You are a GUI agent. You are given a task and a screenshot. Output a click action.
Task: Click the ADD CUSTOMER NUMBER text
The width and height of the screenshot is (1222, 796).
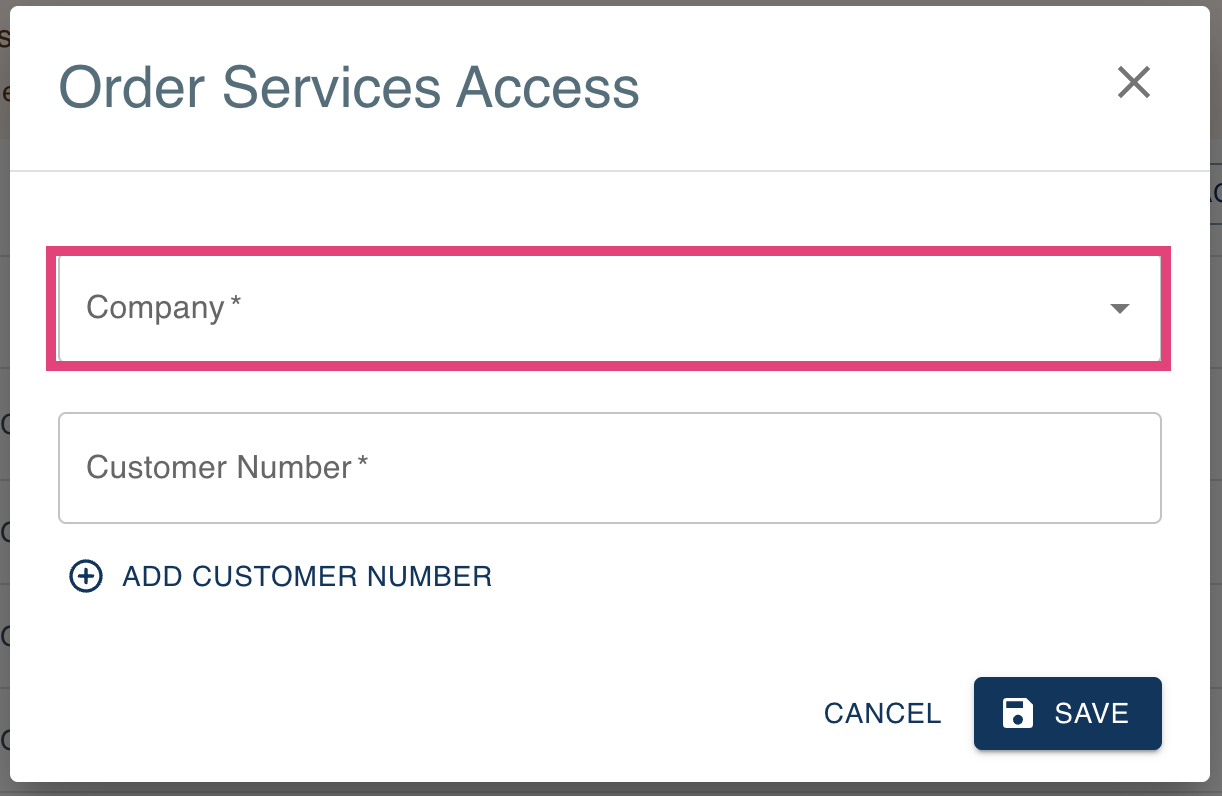coord(307,576)
